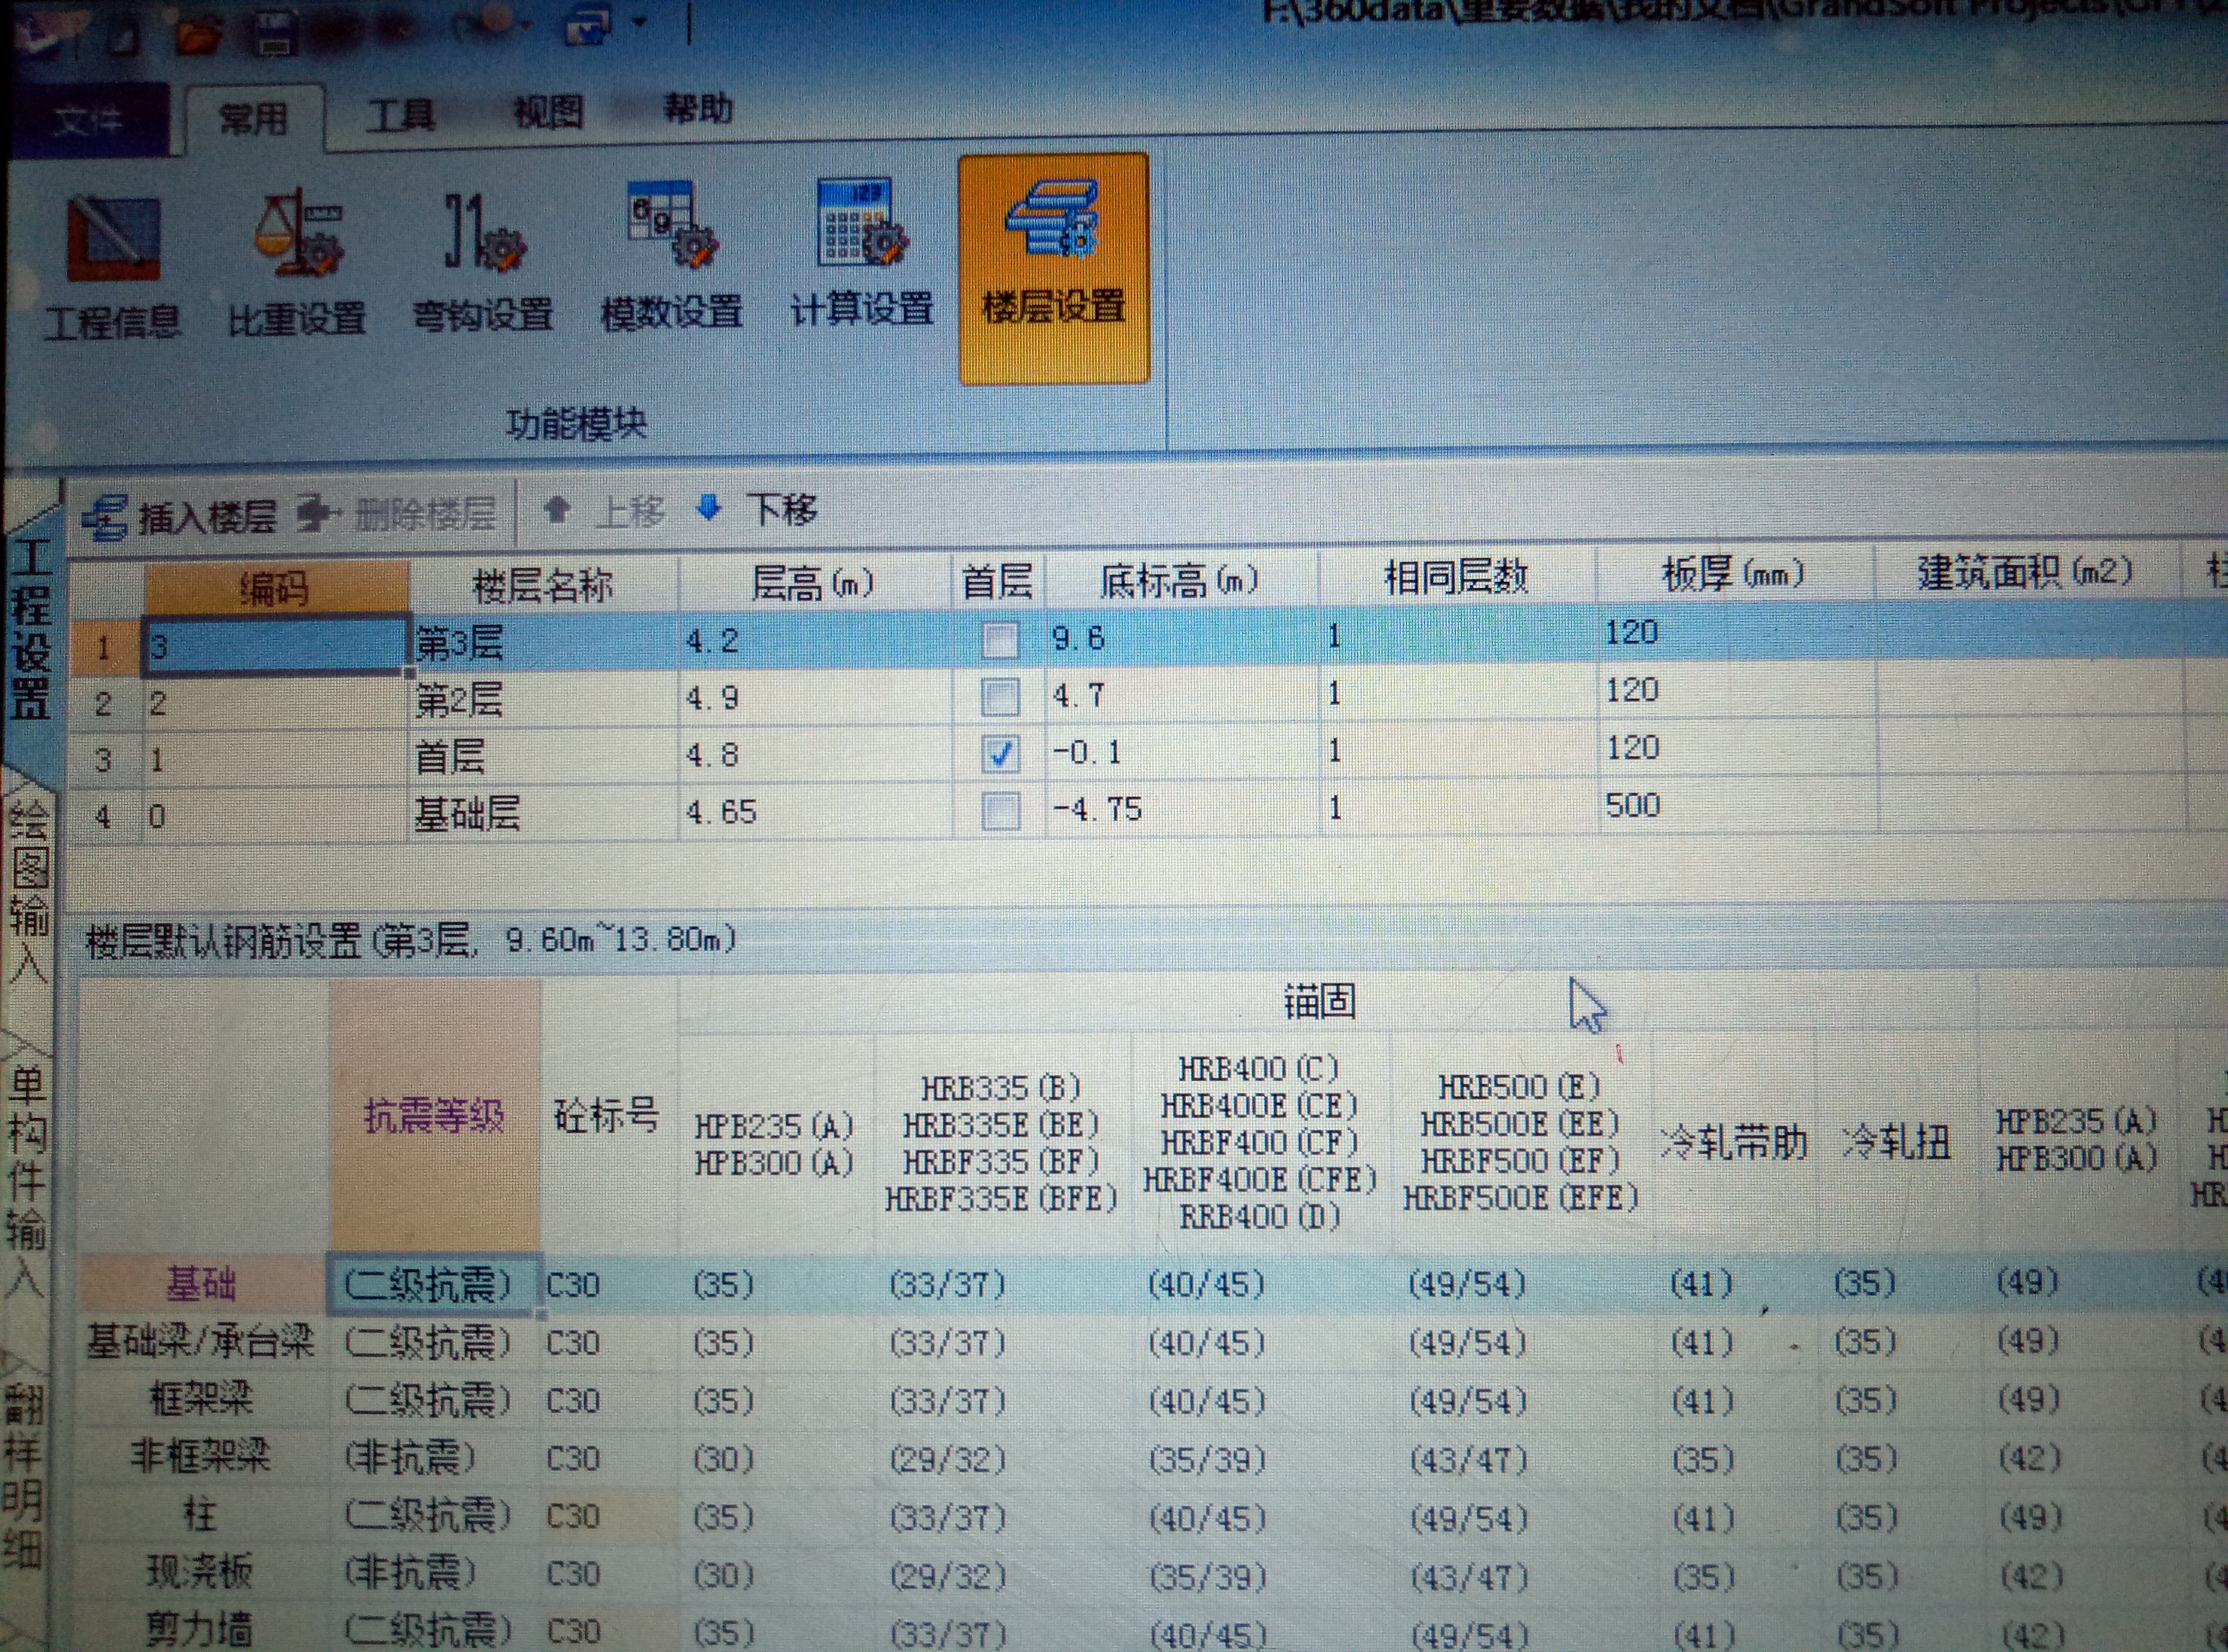Image resolution: width=2228 pixels, height=1652 pixels.
Task: Toggle 首层 checkbox for 基础层 row
Action: coord(1001,811)
